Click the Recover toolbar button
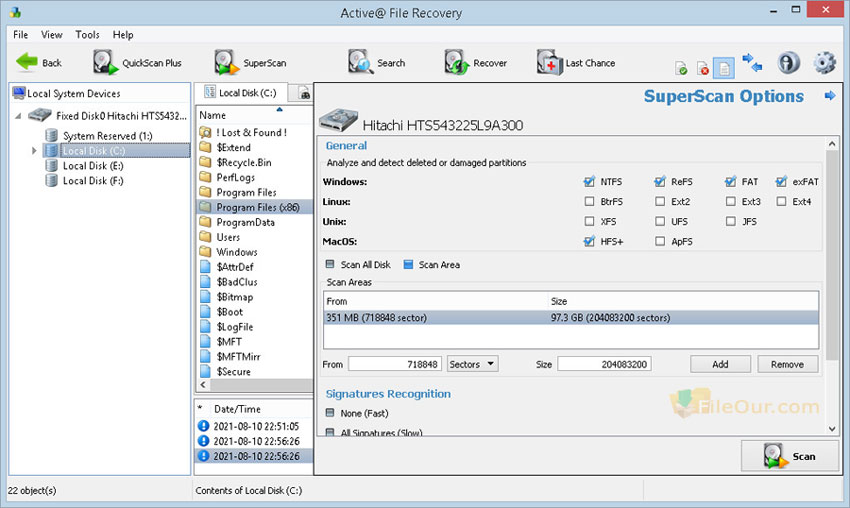This screenshot has height=508, width=850. [x=475, y=63]
